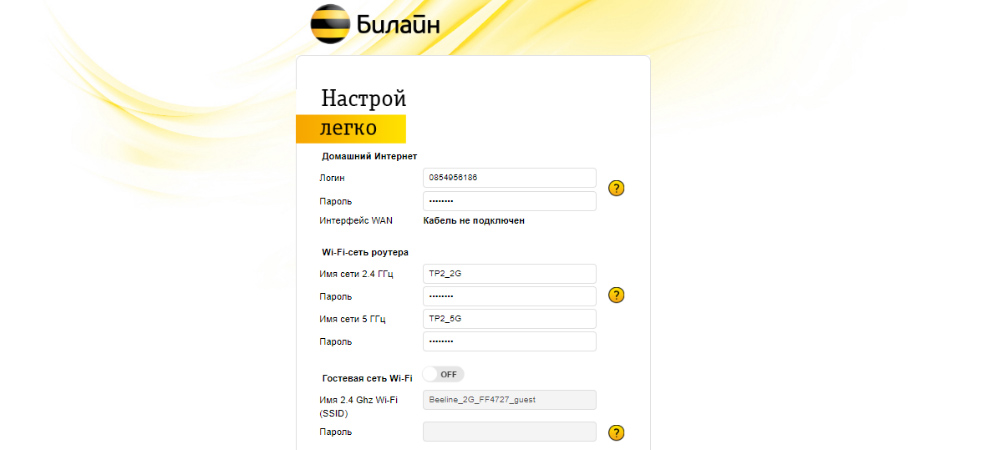The image size is (1000, 450).
Task: Click the yellow 'легко' banner text
Action: point(348,128)
